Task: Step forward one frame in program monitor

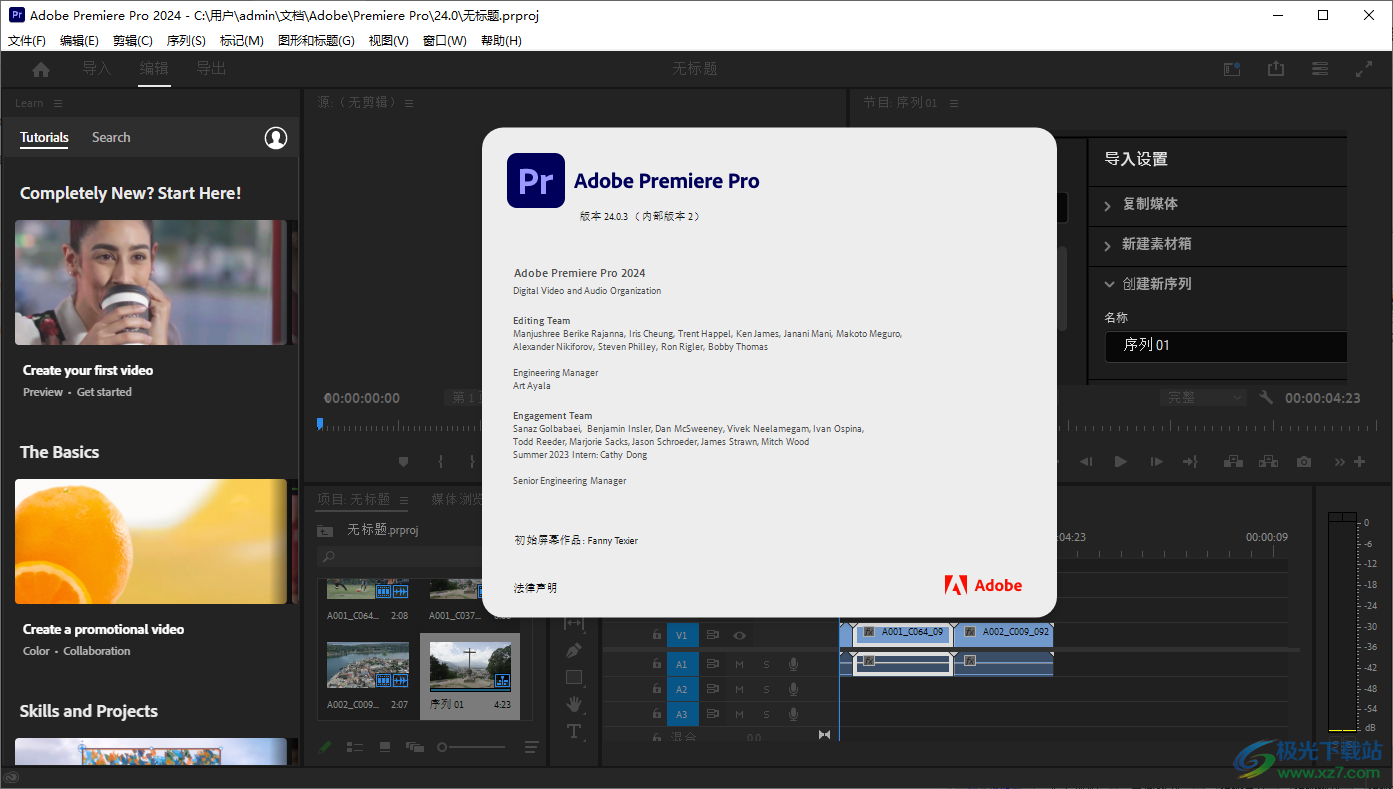Action: [1156, 462]
